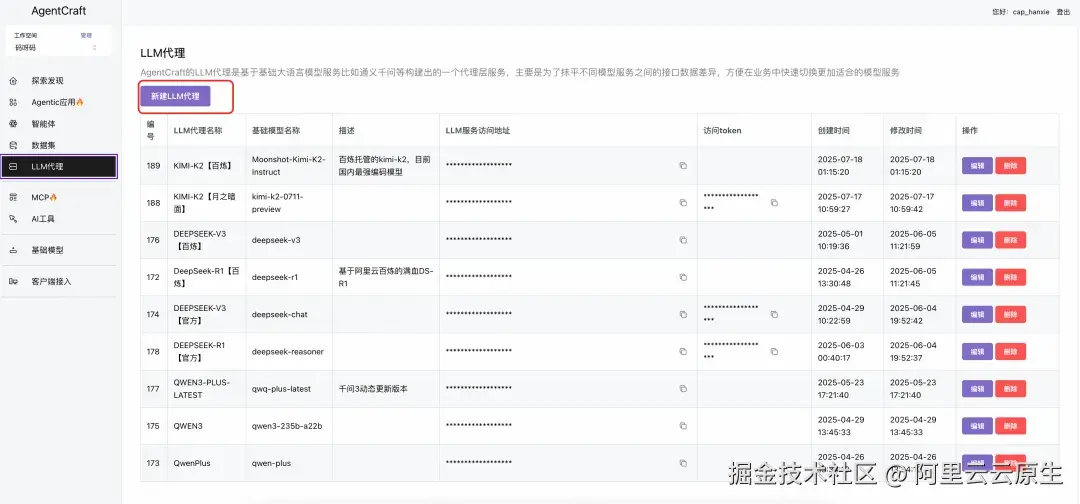This screenshot has width=1080, height=504.
Task: Click the deepseek-reasoner model cell
Action: (x=287, y=351)
